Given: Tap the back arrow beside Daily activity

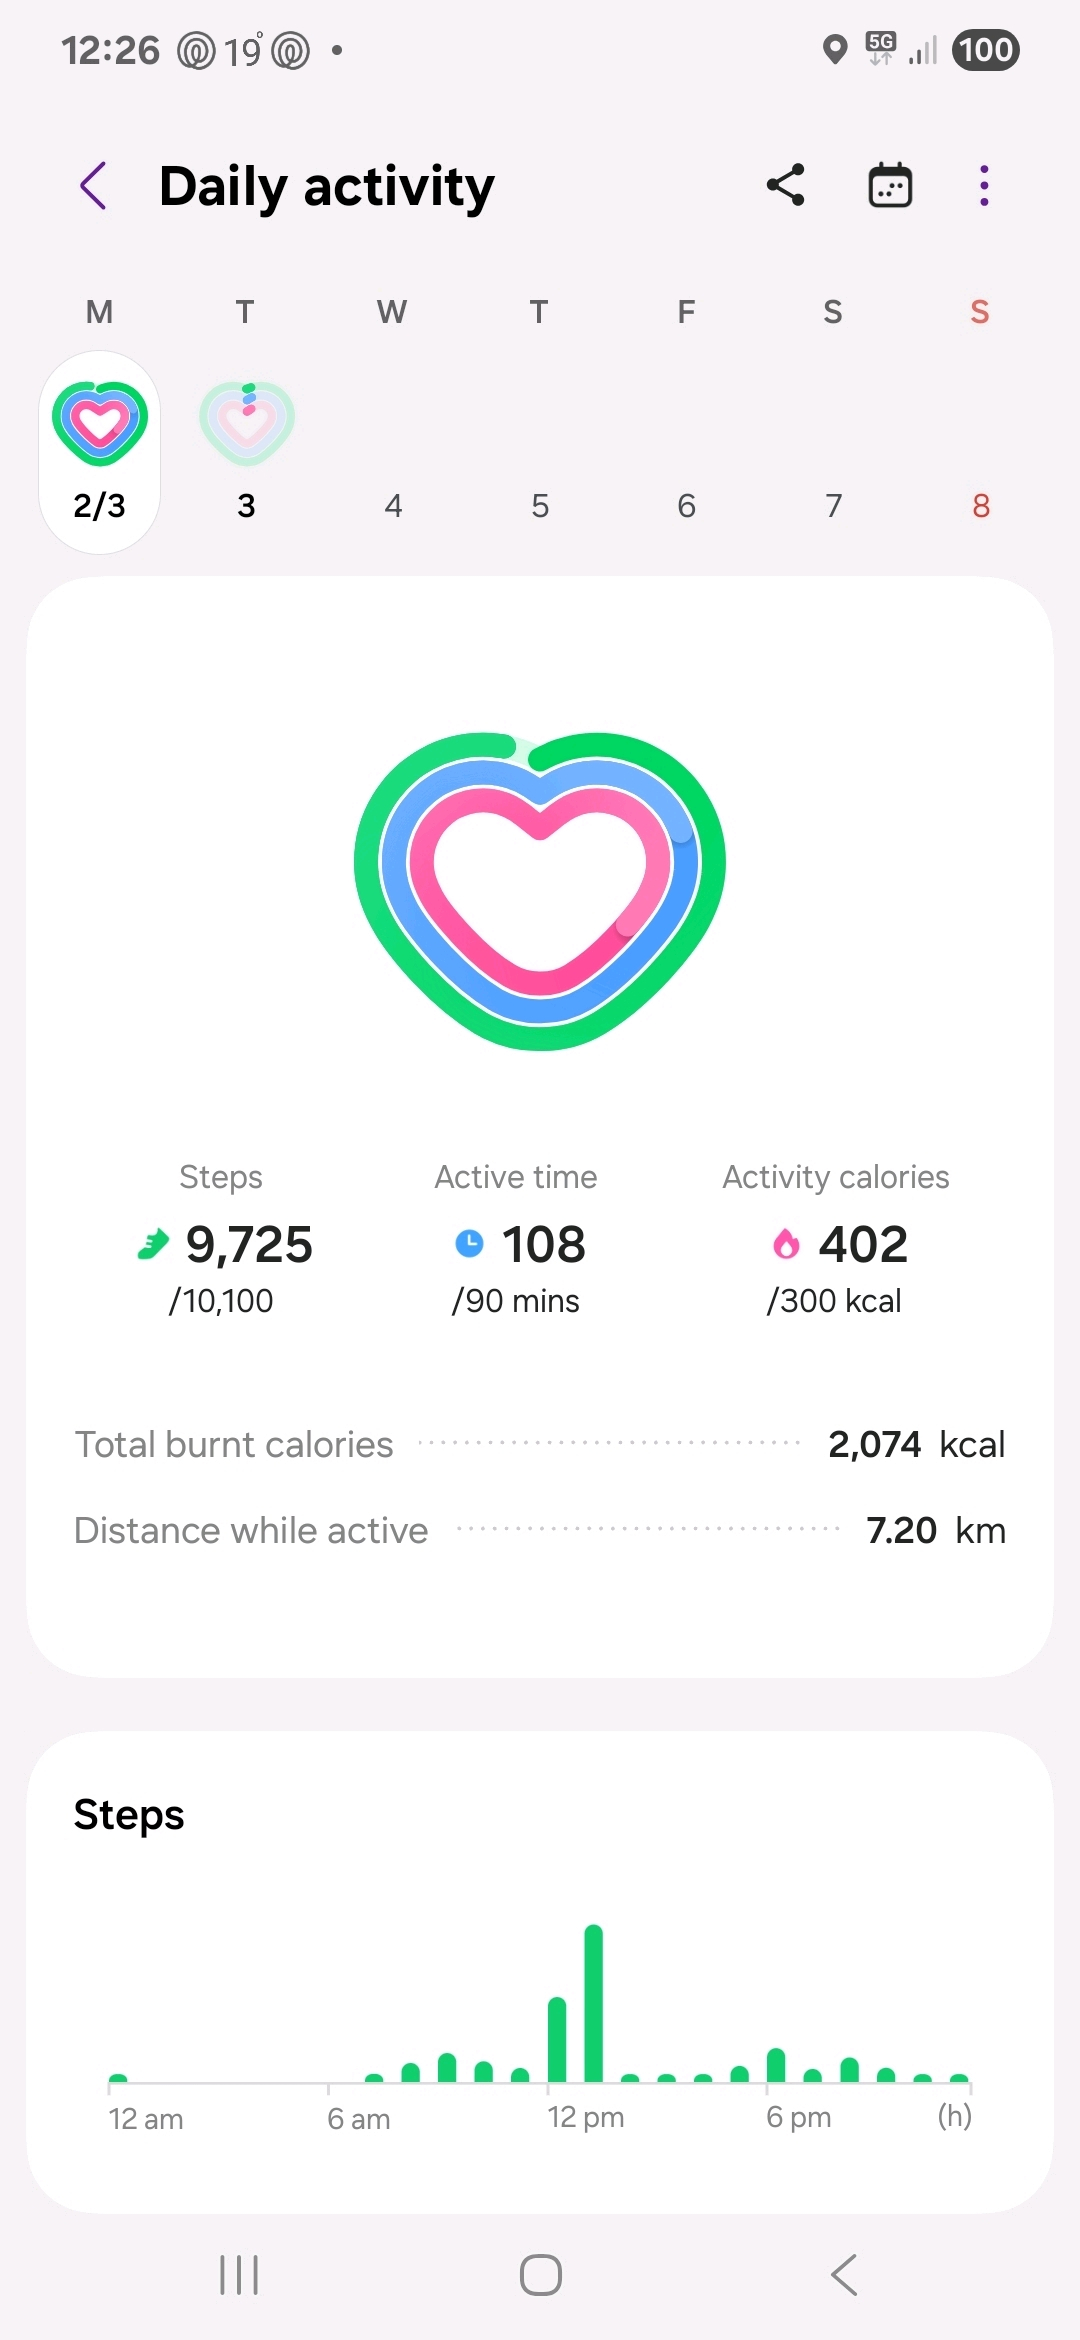Looking at the screenshot, I should [93, 186].
